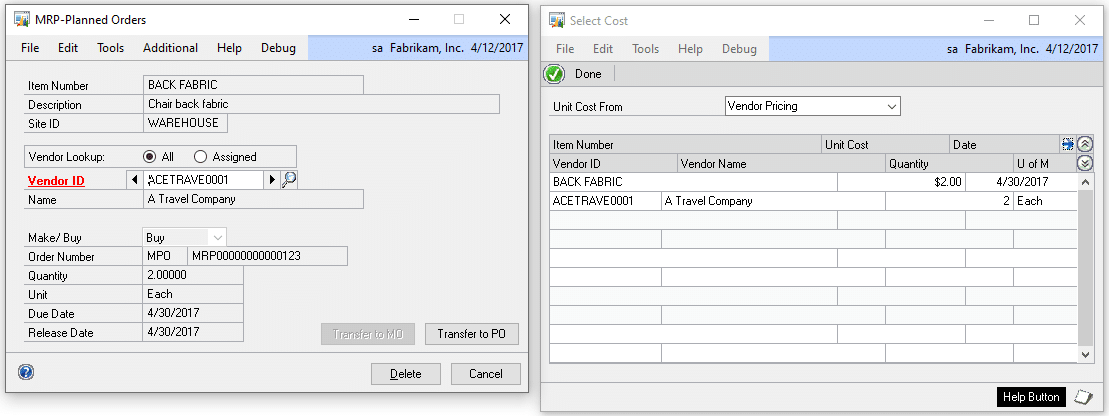Go to previous vendor using left arrow
This screenshot has width=1109, height=416.
[134, 180]
